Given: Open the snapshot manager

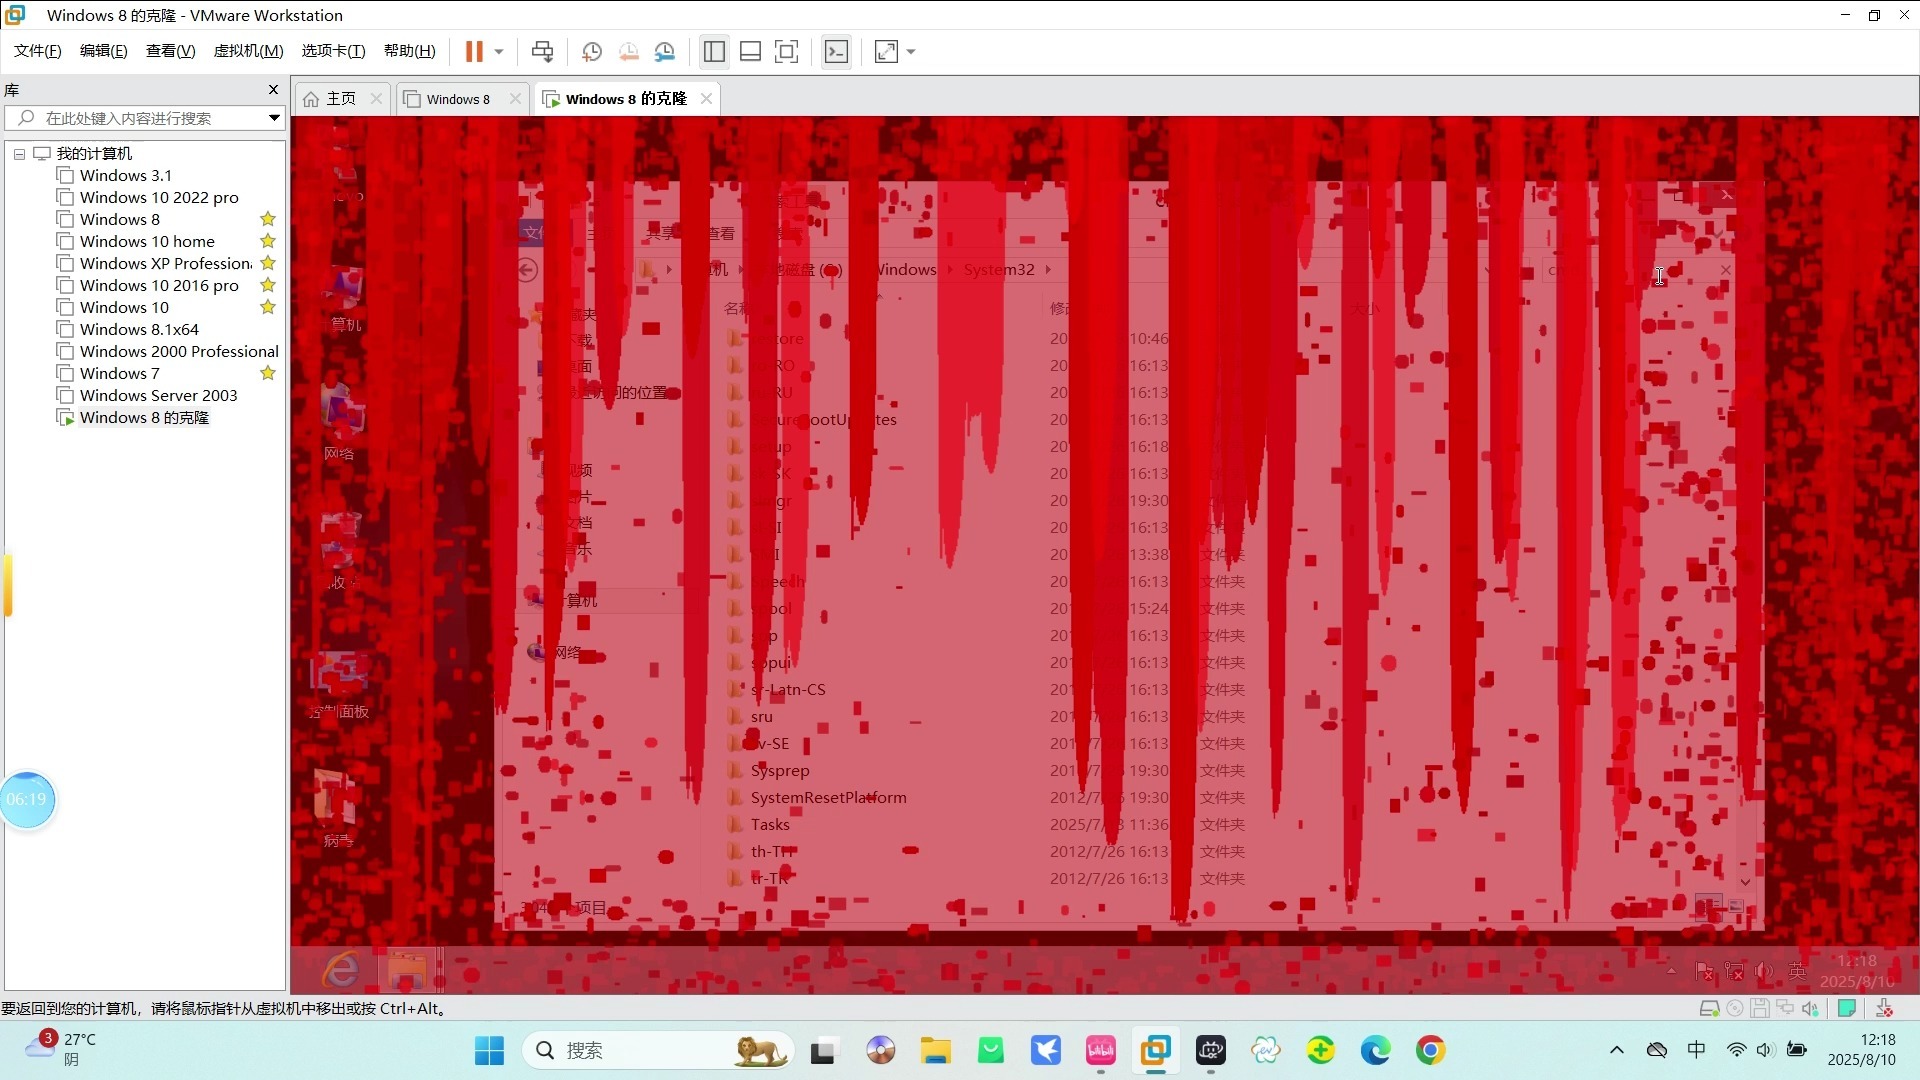Looking at the screenshot, I should click(x=665, y=51).
